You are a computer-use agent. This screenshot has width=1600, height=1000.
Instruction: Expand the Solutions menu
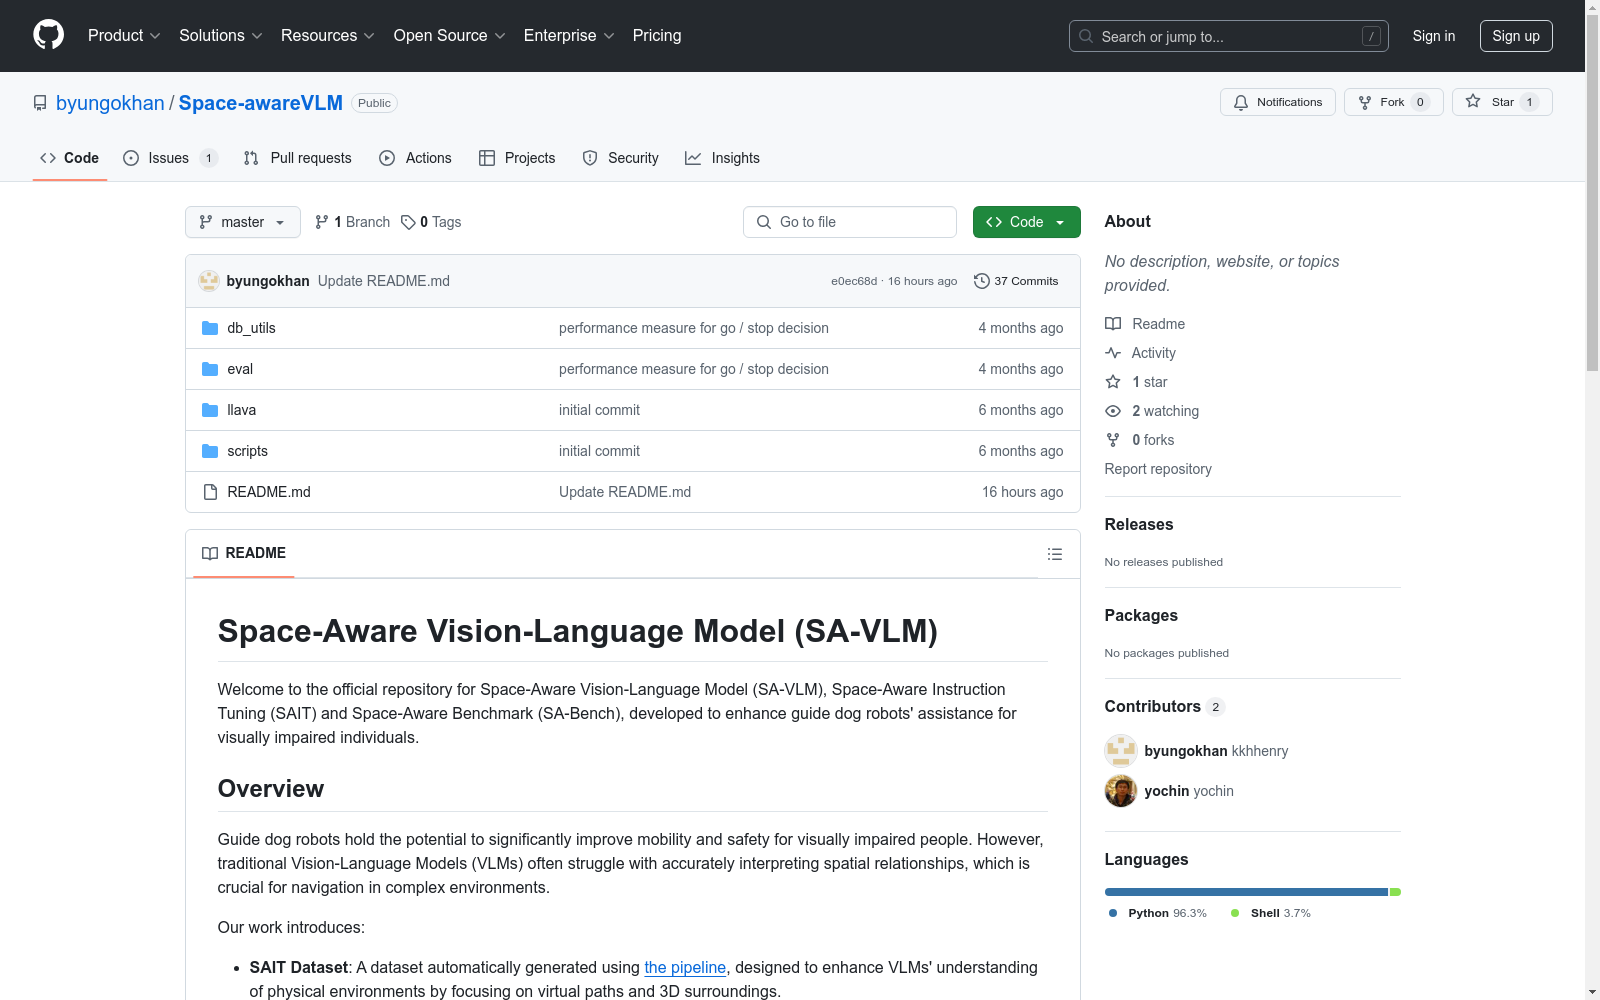pos(221,36)
